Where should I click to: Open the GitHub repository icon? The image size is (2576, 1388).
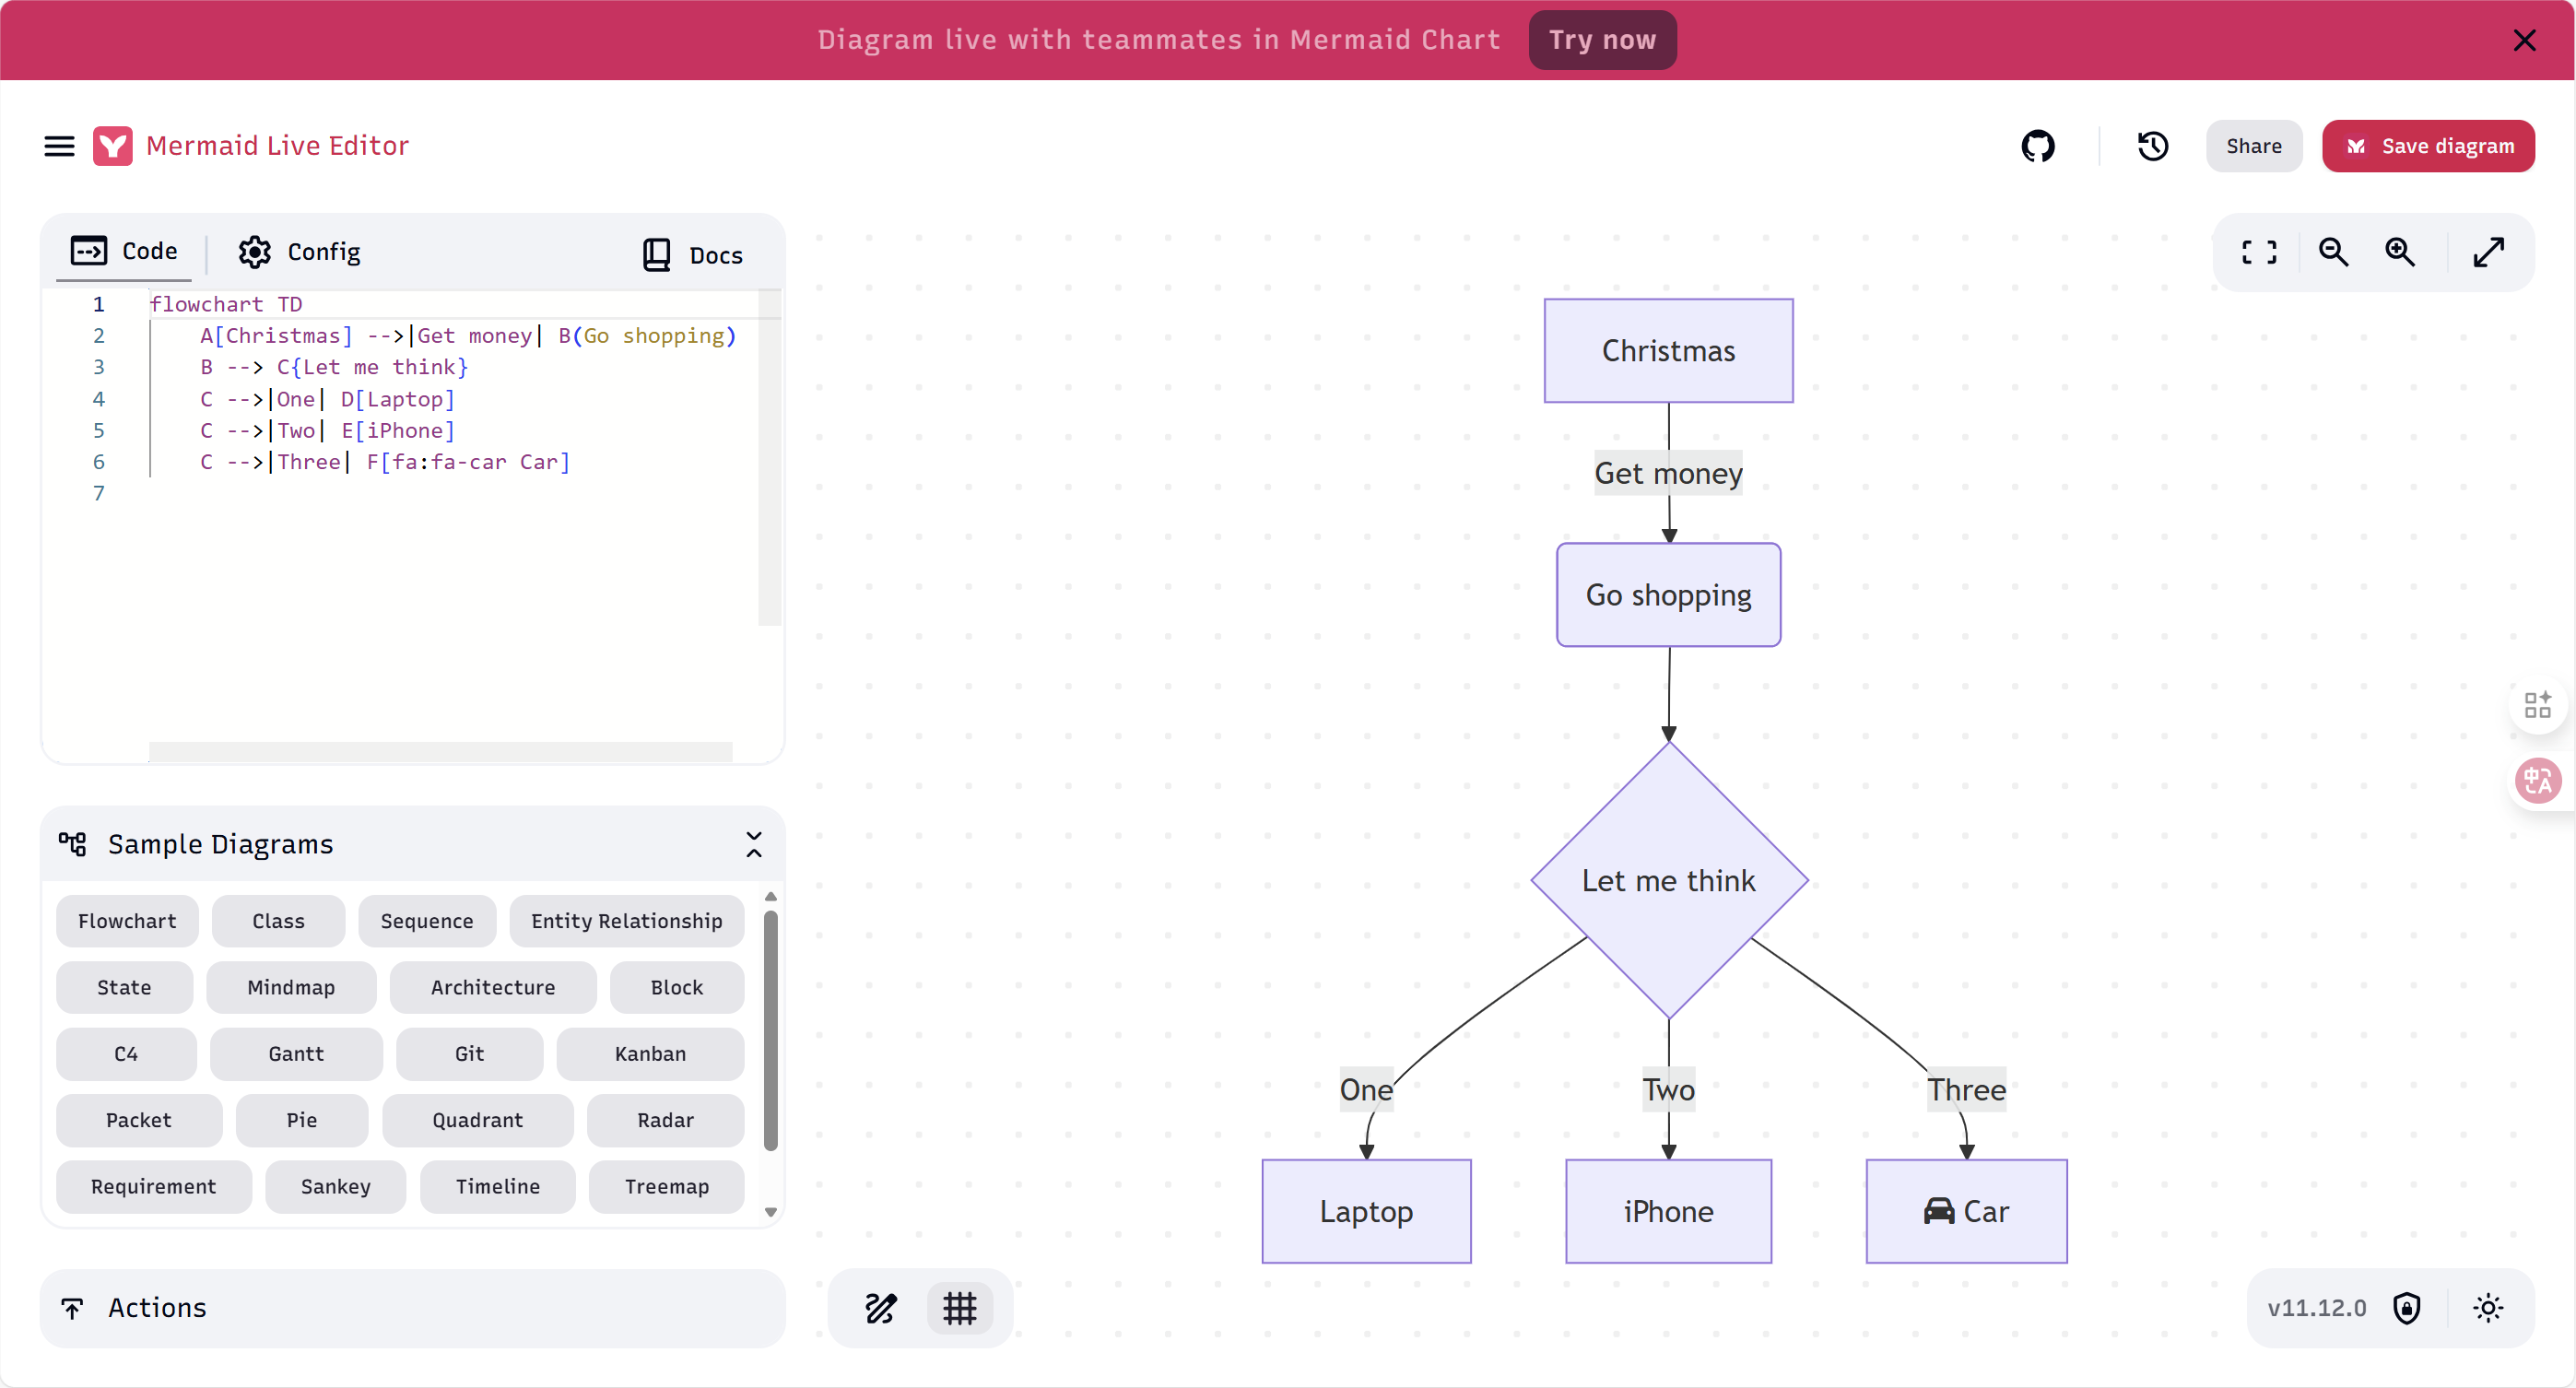click(2037, 146)
